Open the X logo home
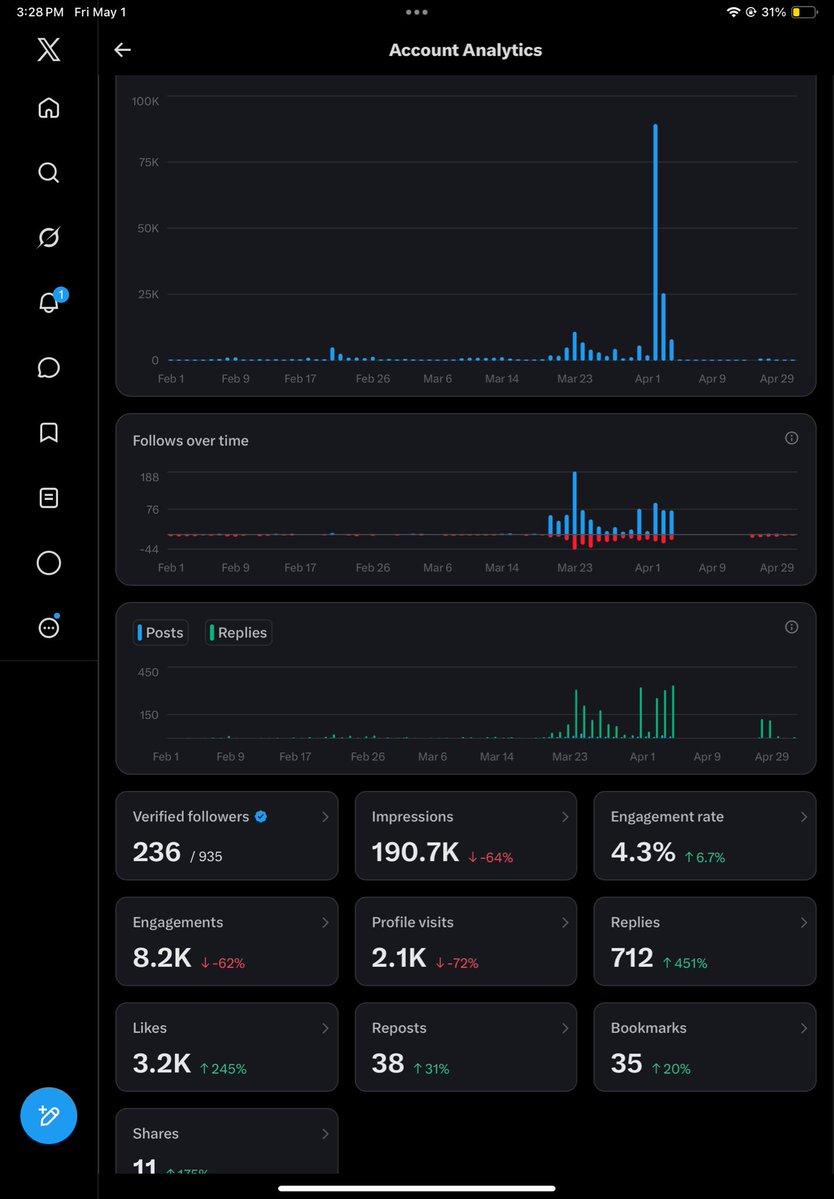Viewport: 834px width, 1199px height. coord(48,50)
